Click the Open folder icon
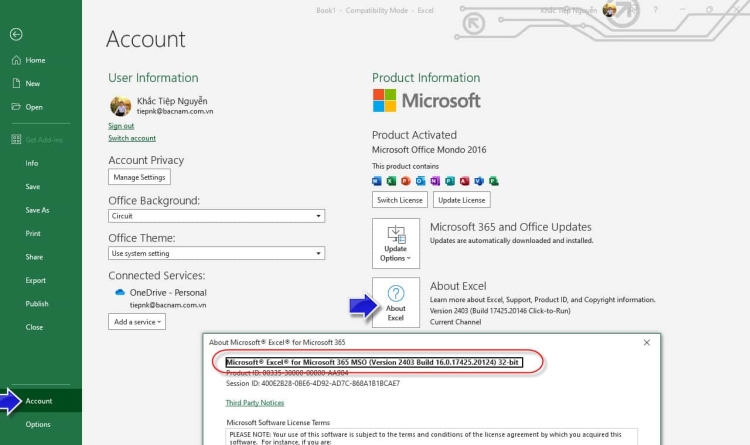Viewport: 750px width, 445px height. [16, 107]
